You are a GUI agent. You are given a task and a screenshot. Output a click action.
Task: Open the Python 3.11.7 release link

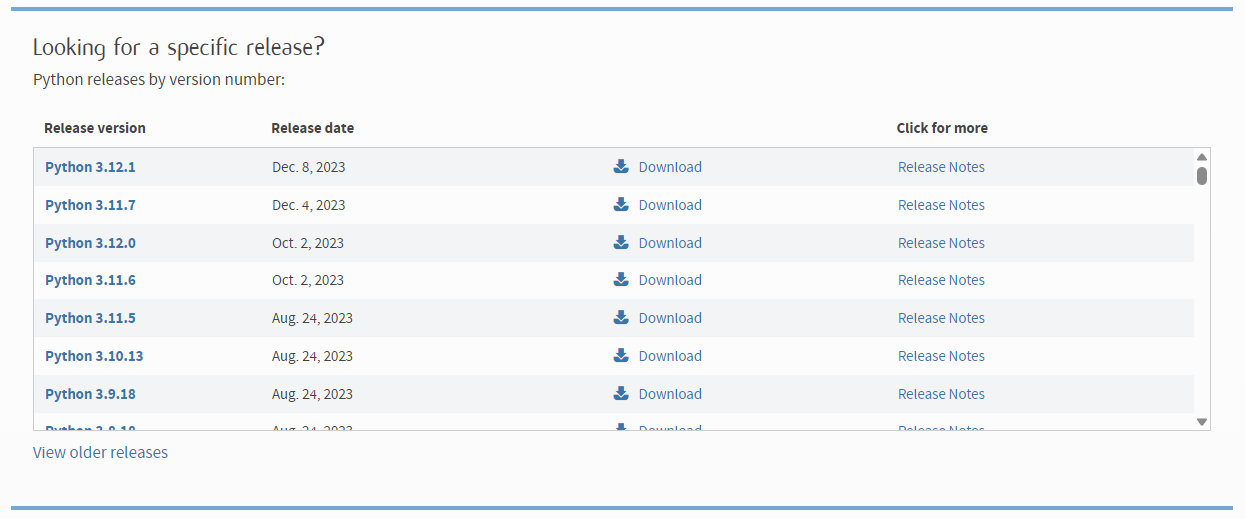click(90, 205)
